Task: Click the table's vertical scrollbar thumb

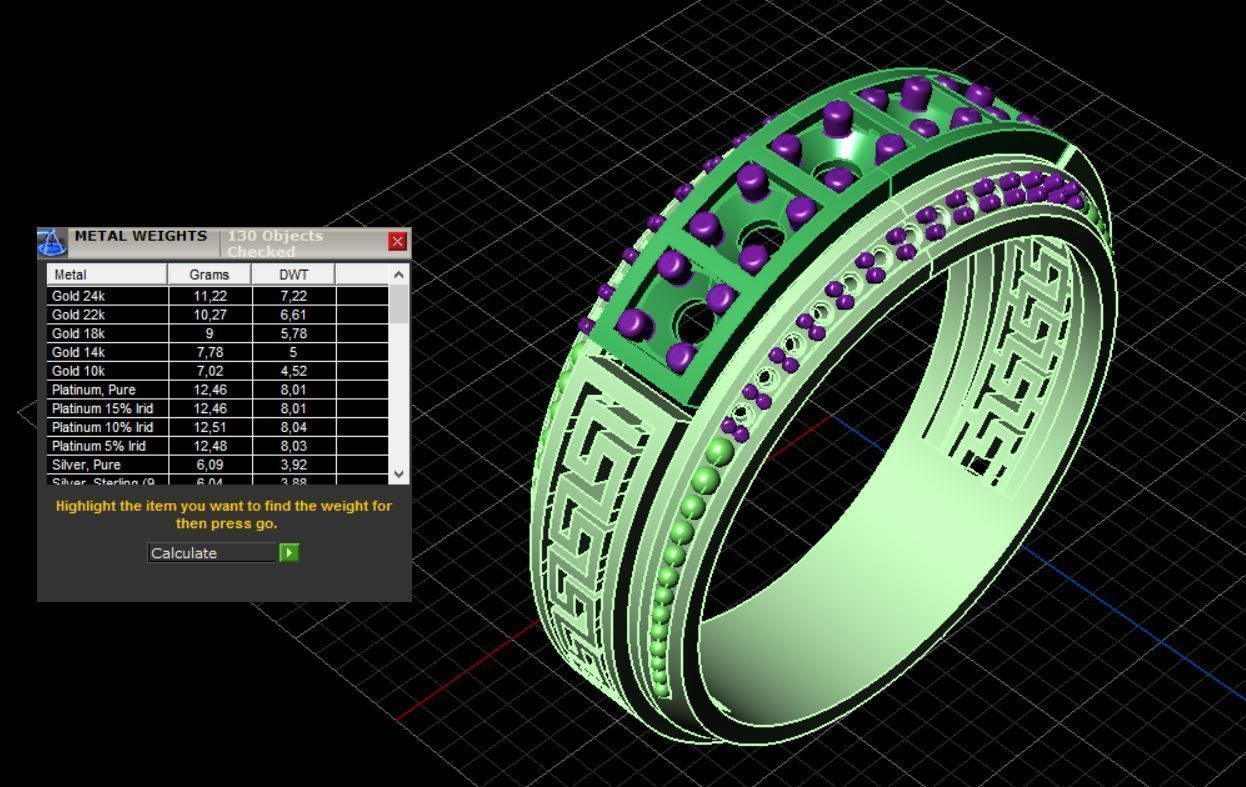Action: click(399, 303)
